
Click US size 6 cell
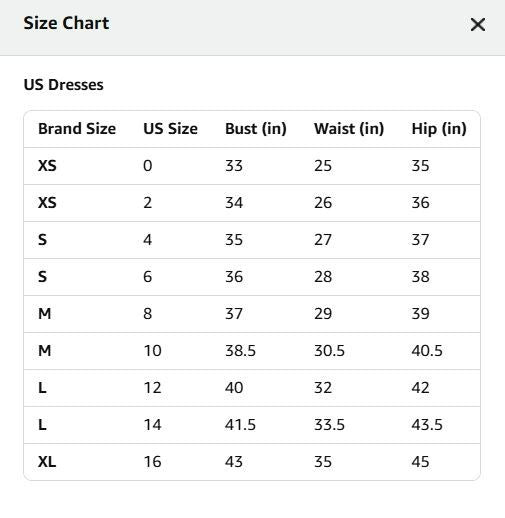(148, 277)
